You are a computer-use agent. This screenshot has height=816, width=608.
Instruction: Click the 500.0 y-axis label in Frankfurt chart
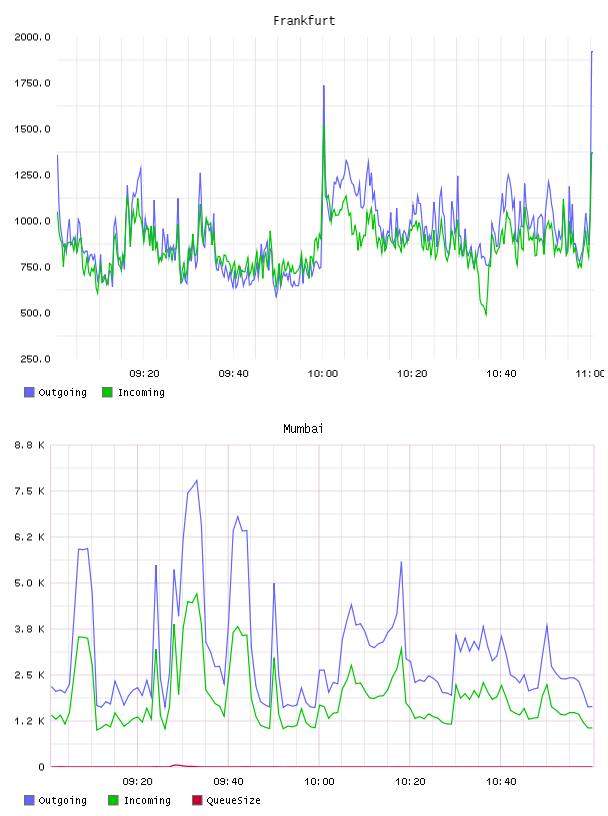point(35,313)
